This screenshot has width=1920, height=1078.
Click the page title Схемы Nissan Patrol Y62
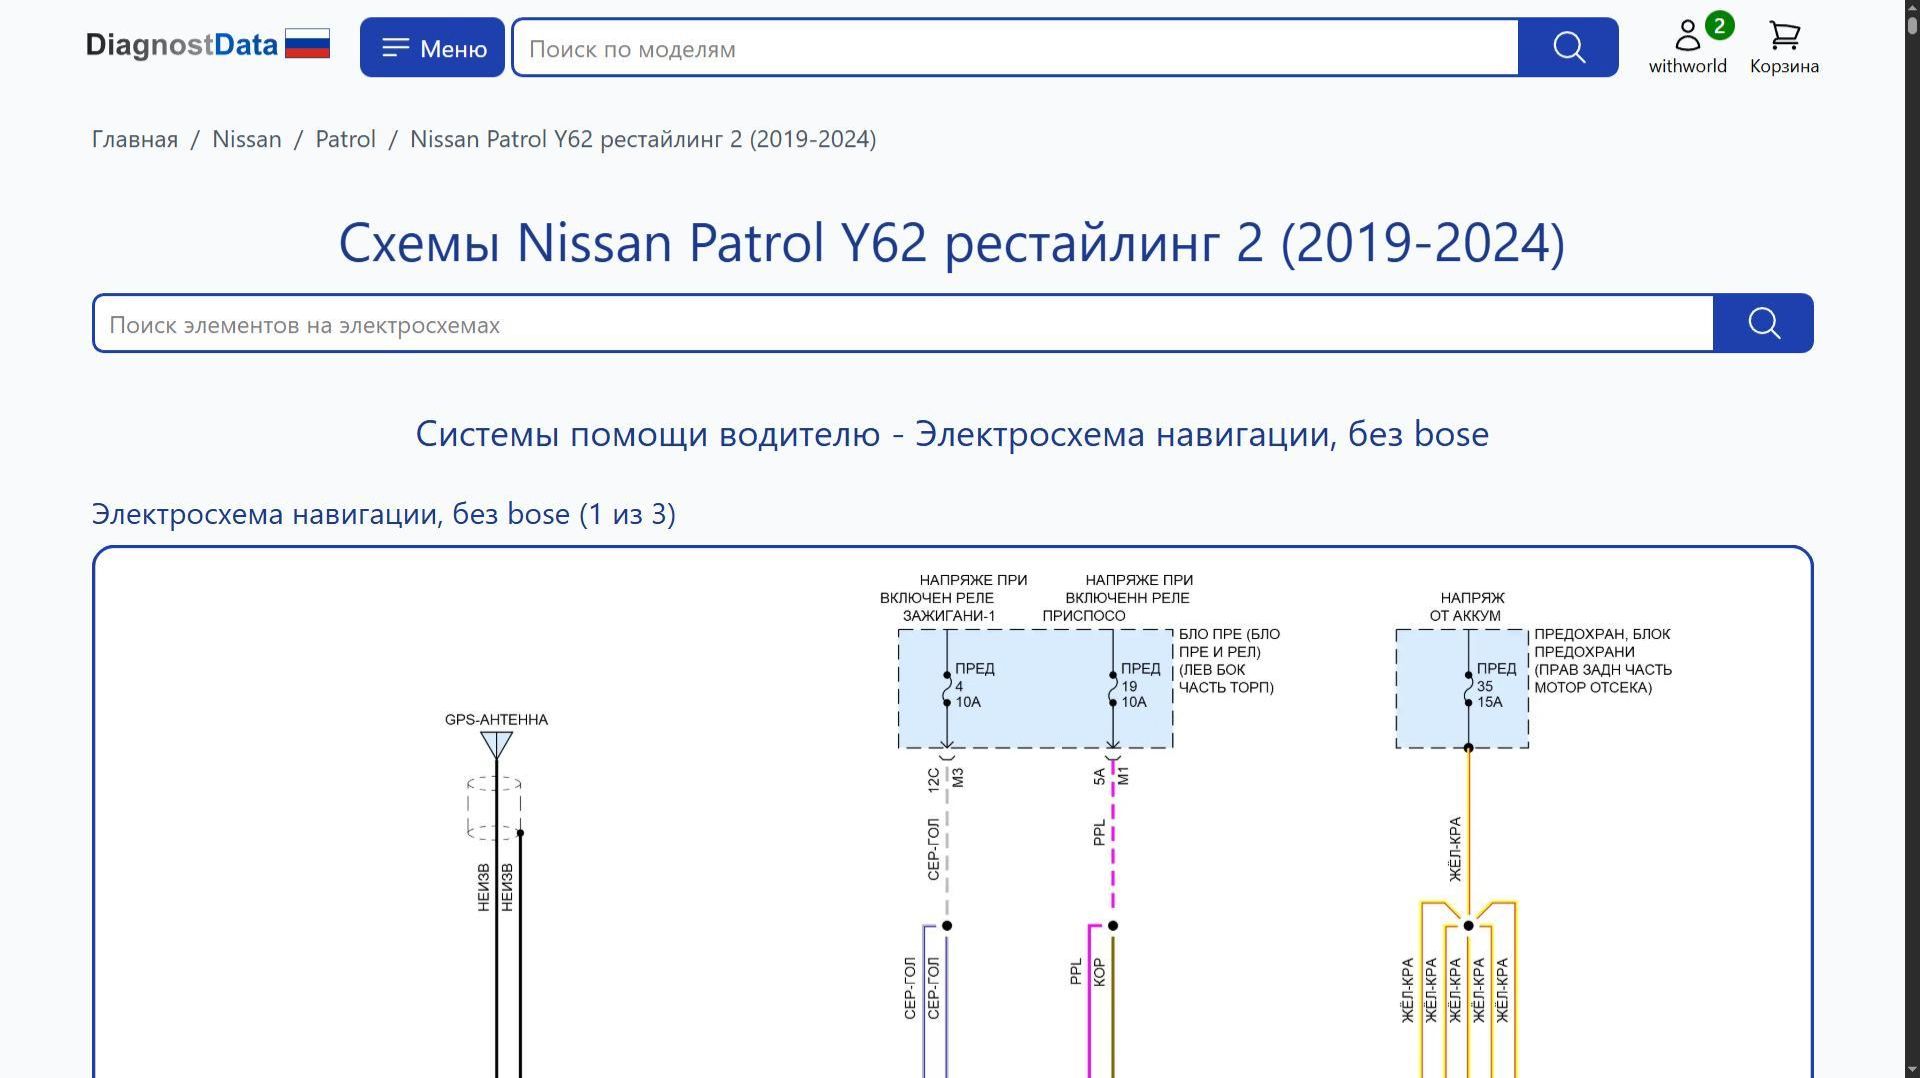(x=952, y=242)
